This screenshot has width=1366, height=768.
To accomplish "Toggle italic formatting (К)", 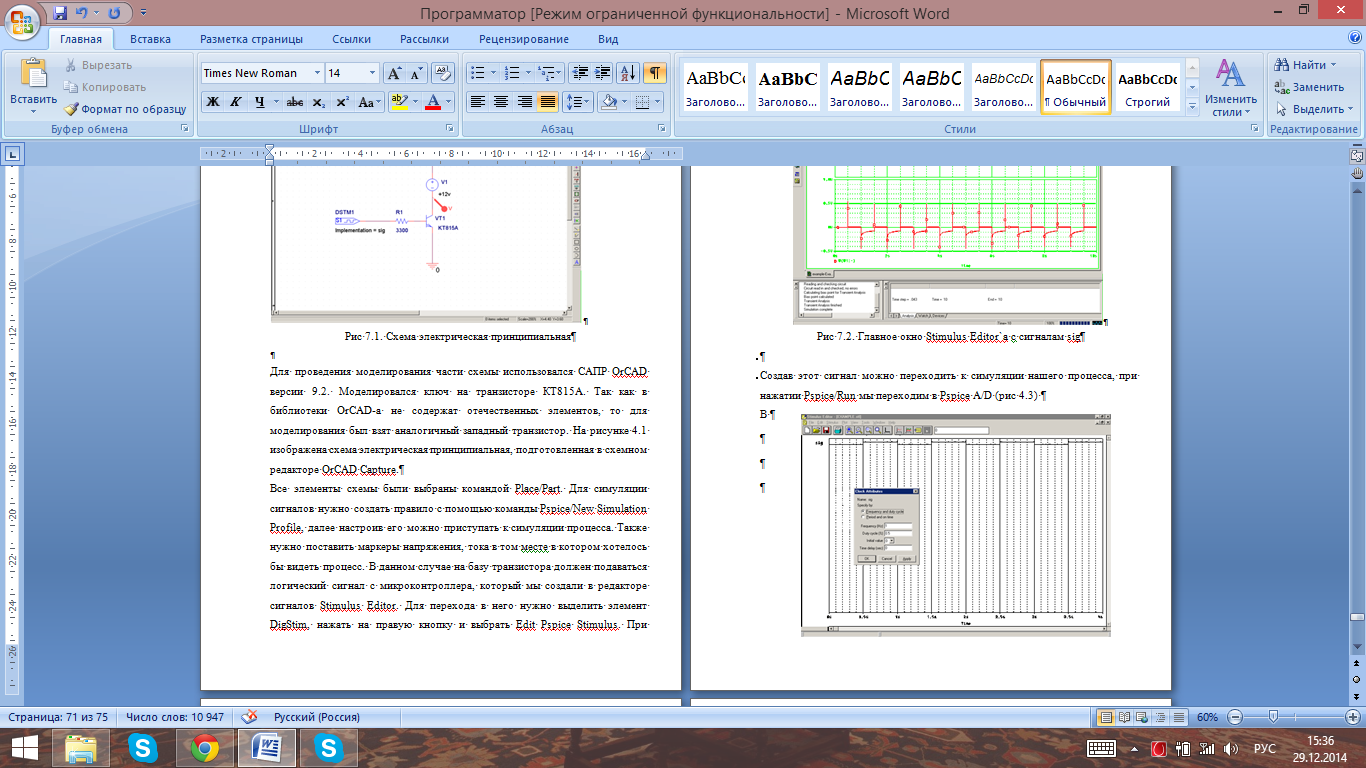I will pyautogui.click(x=236, y=102).
